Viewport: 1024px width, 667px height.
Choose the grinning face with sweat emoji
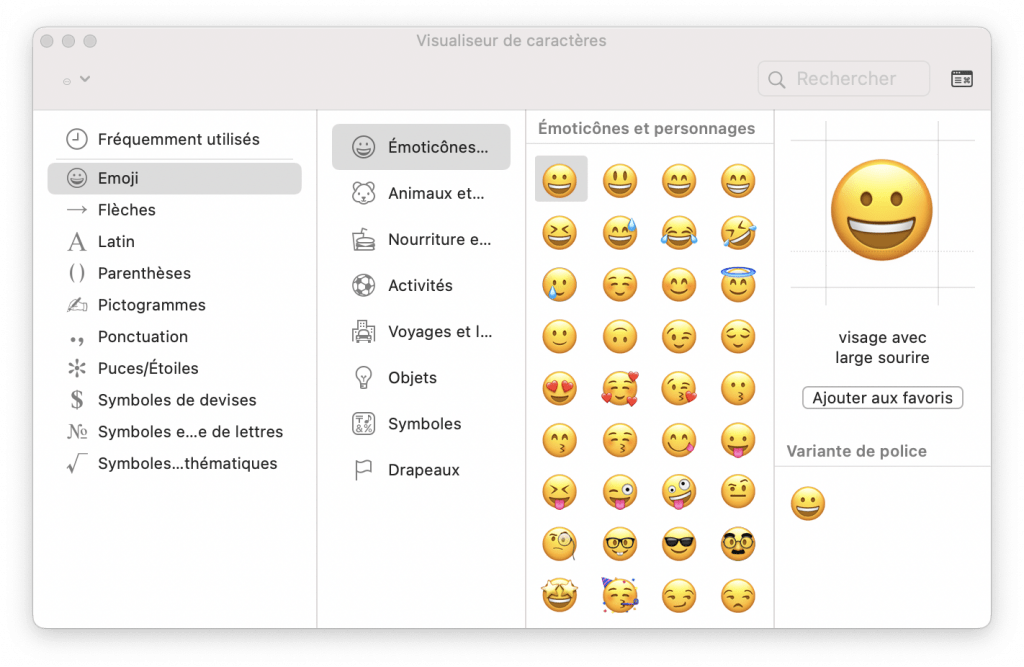(x=619, y=233)
